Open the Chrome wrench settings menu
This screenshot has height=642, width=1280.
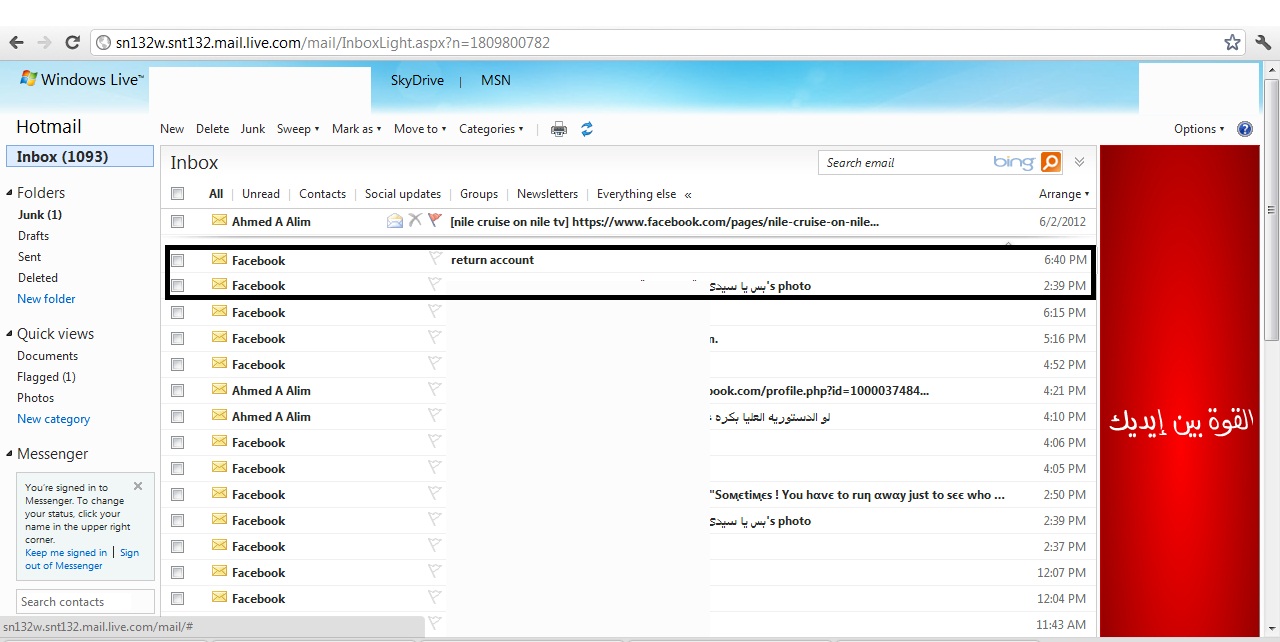click(1262, 43)
